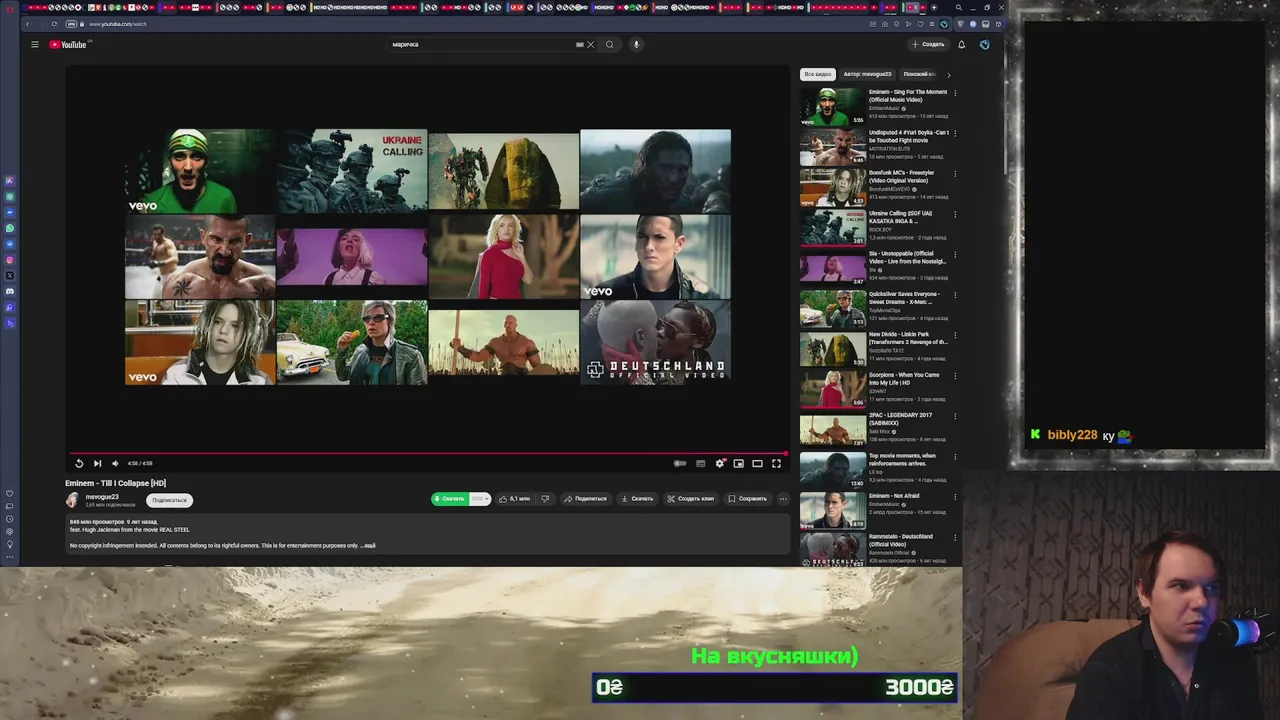Start voice search with microphone icon
This screenshot has width=1280, height=720.
coord(635,44)
